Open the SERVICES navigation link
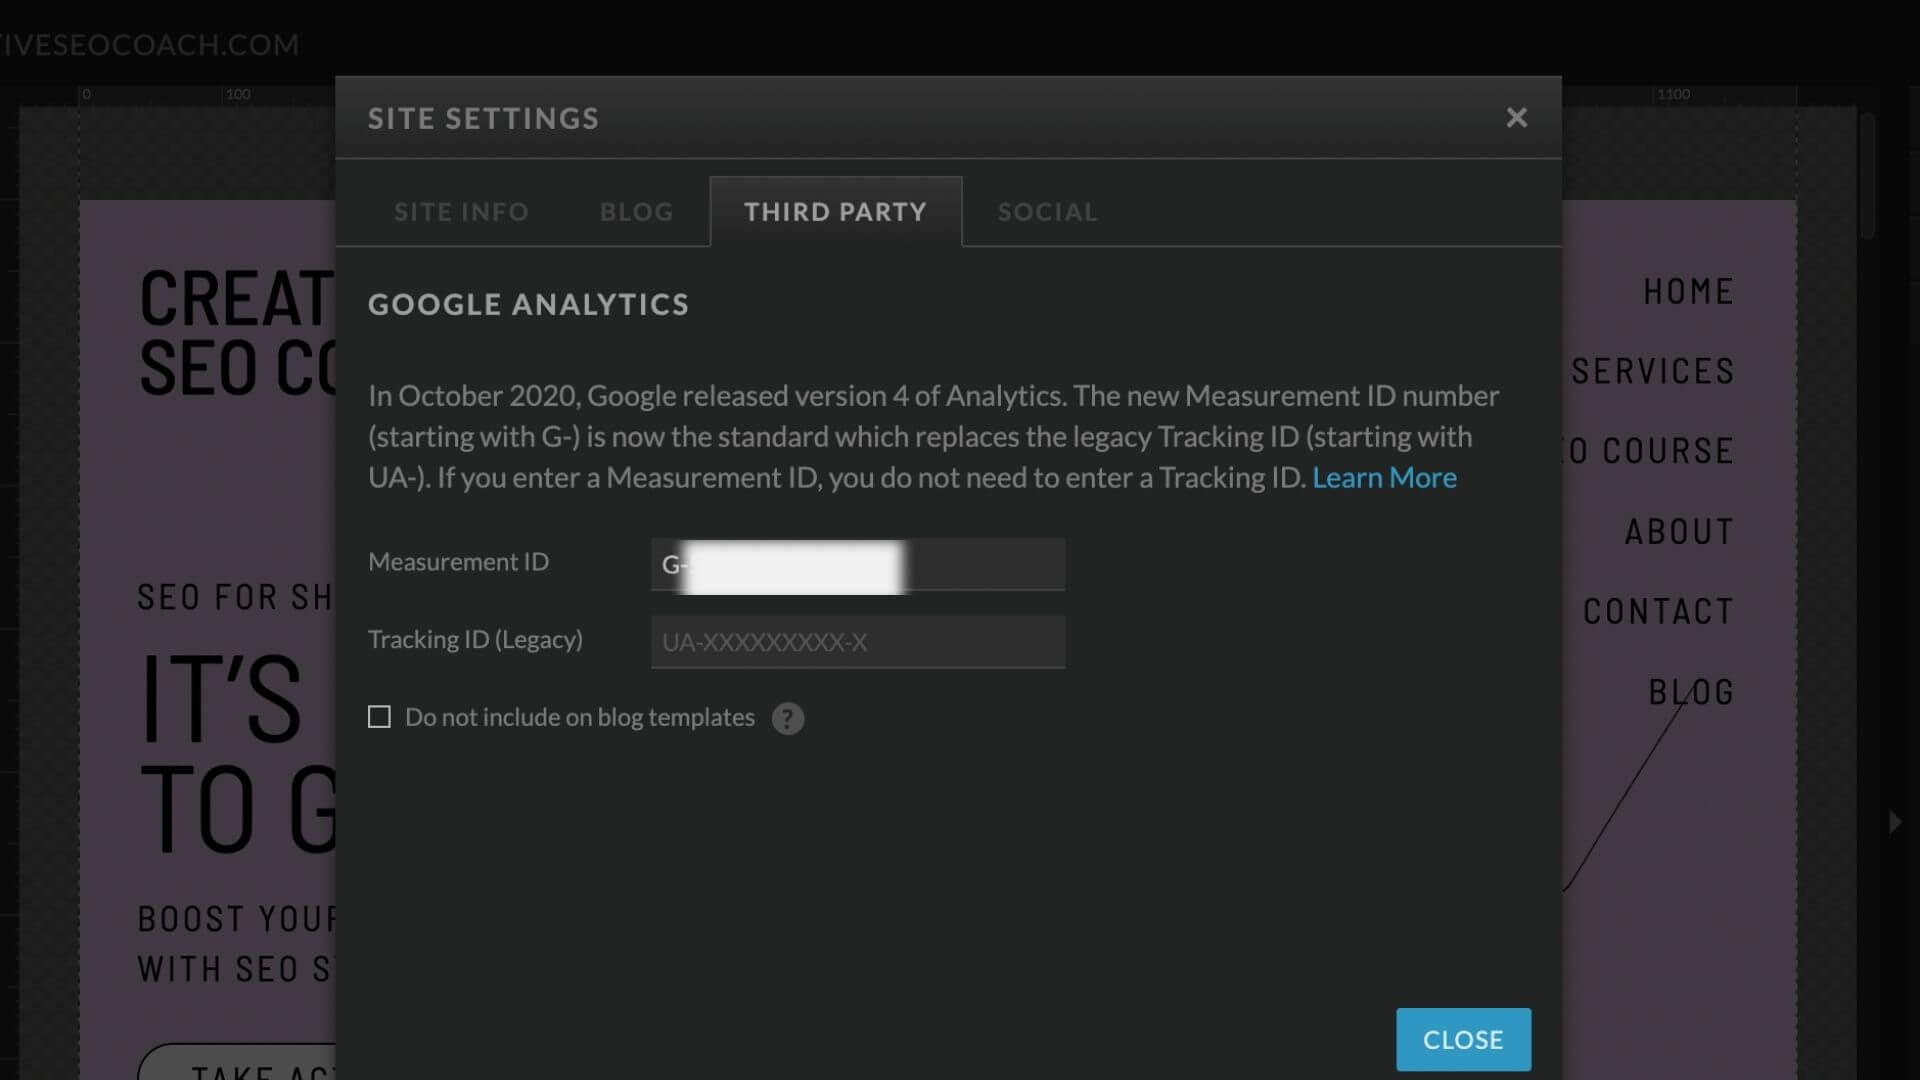1920x1080 pixels. [1653, 371]
